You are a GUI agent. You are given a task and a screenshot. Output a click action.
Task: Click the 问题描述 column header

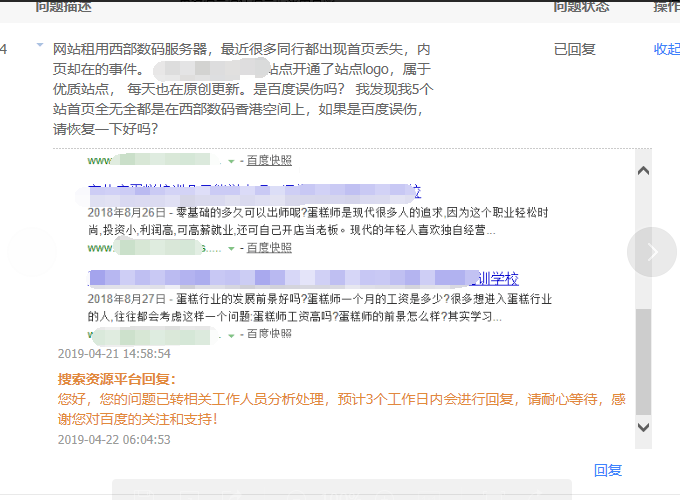(63, 7)
